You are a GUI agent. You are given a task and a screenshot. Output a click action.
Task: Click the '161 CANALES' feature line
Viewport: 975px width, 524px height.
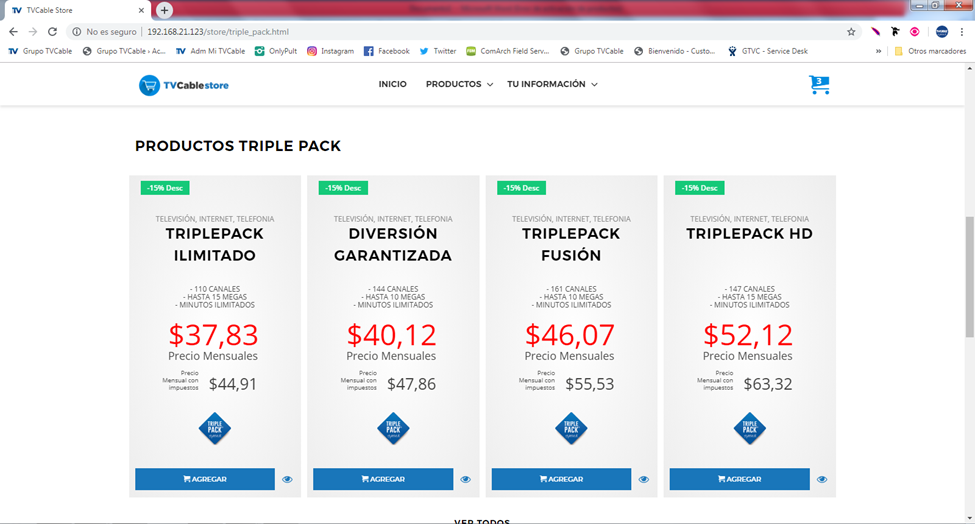pos(571,289)
